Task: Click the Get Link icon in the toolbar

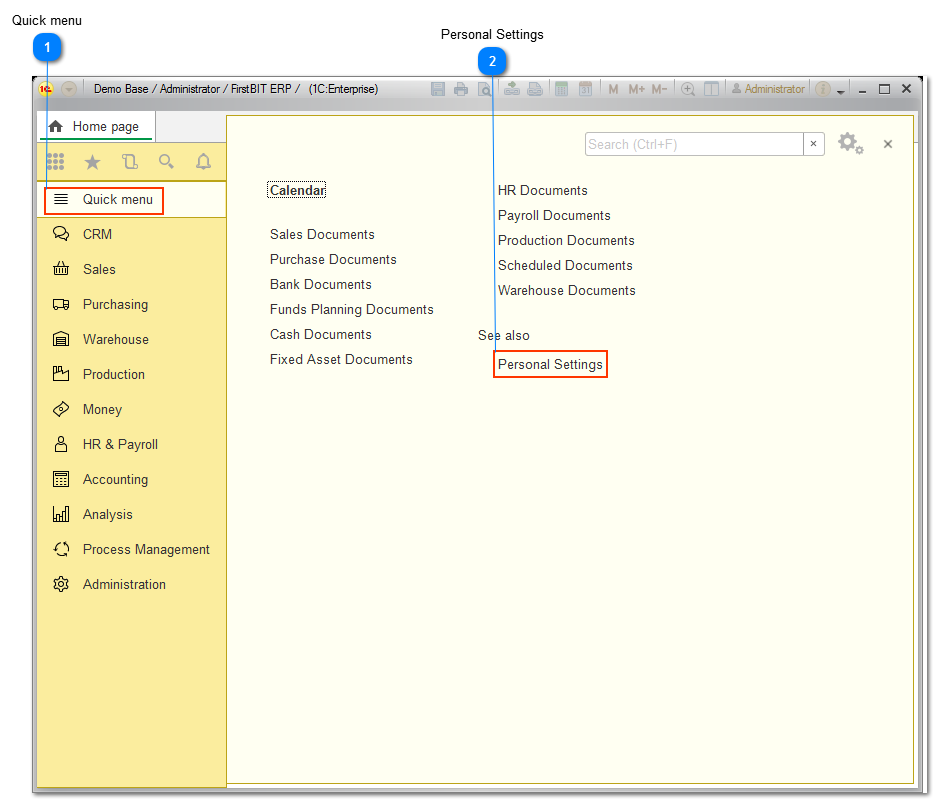Action: [512, 89]
